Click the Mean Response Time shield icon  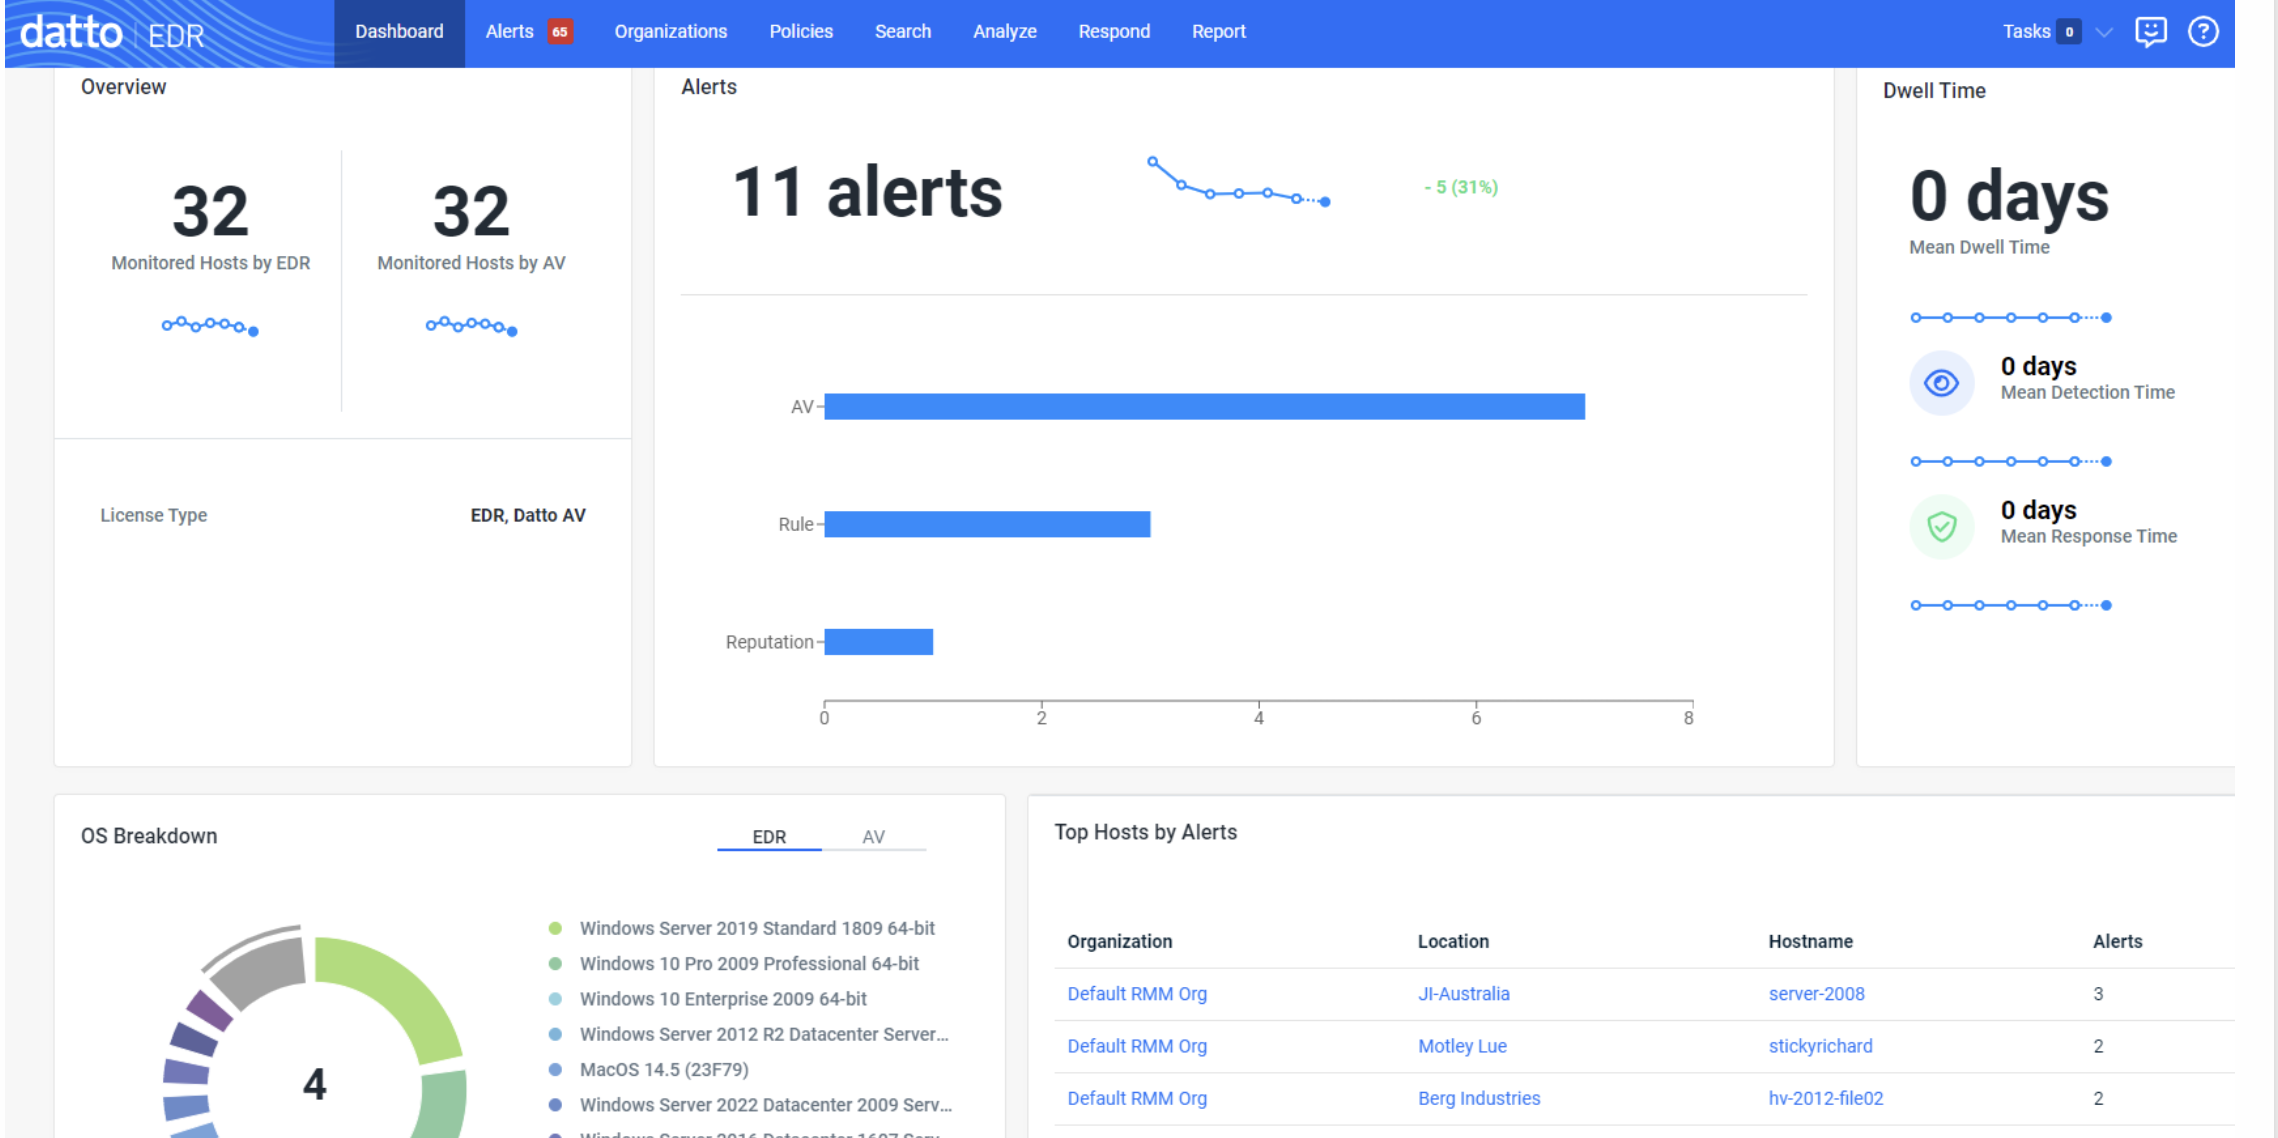pos(1941,527)
